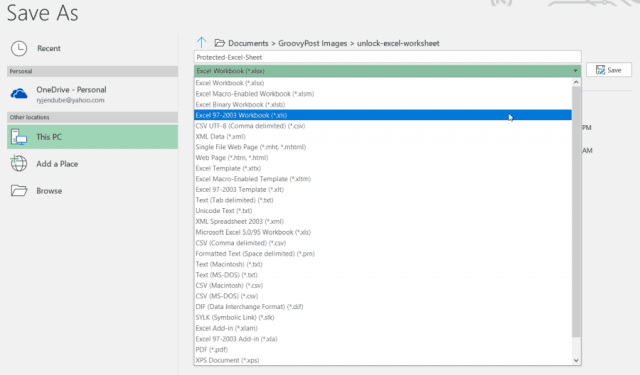This screenshot has width=640, height=375.
Task: Click the Add a Place globe icon
Action: 19,164
